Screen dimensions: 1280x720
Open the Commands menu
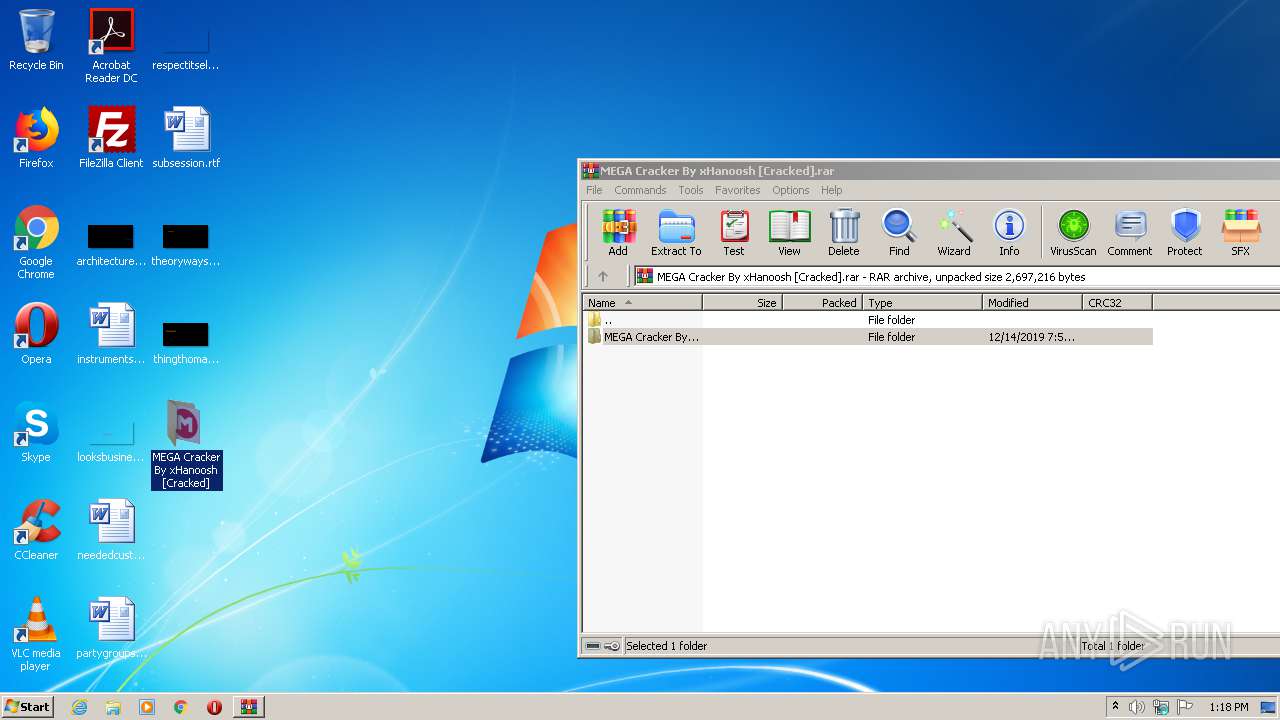[x=640, y=190]
